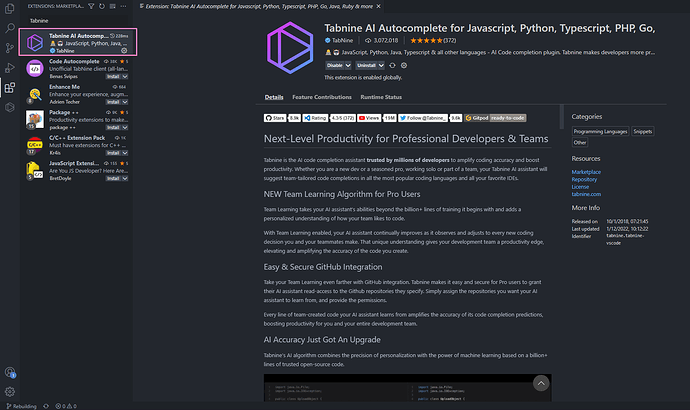
Task: Open Manage settings gear in activity bar
Action: point(10,390)
